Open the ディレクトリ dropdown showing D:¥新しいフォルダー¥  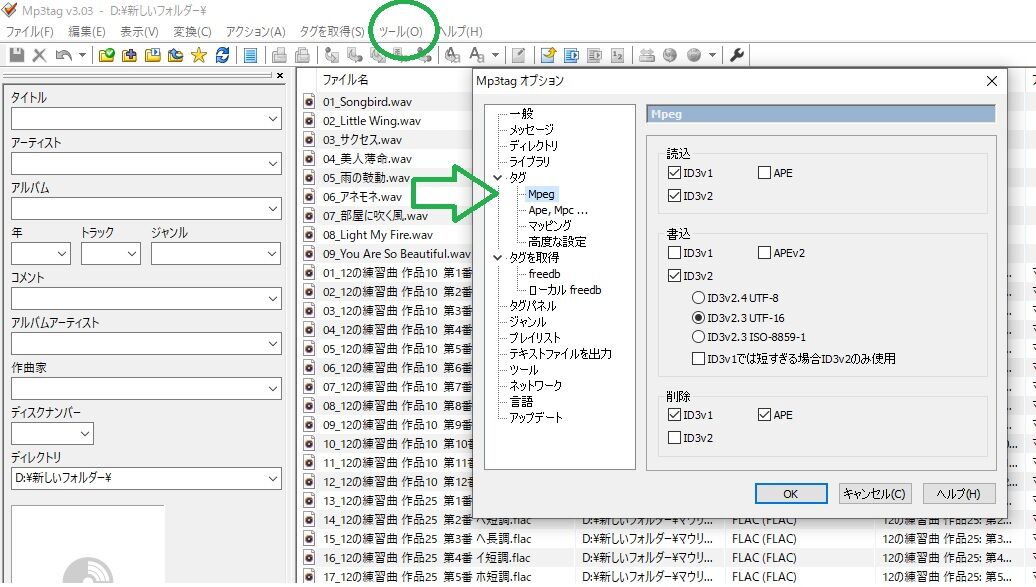point(273,479)
